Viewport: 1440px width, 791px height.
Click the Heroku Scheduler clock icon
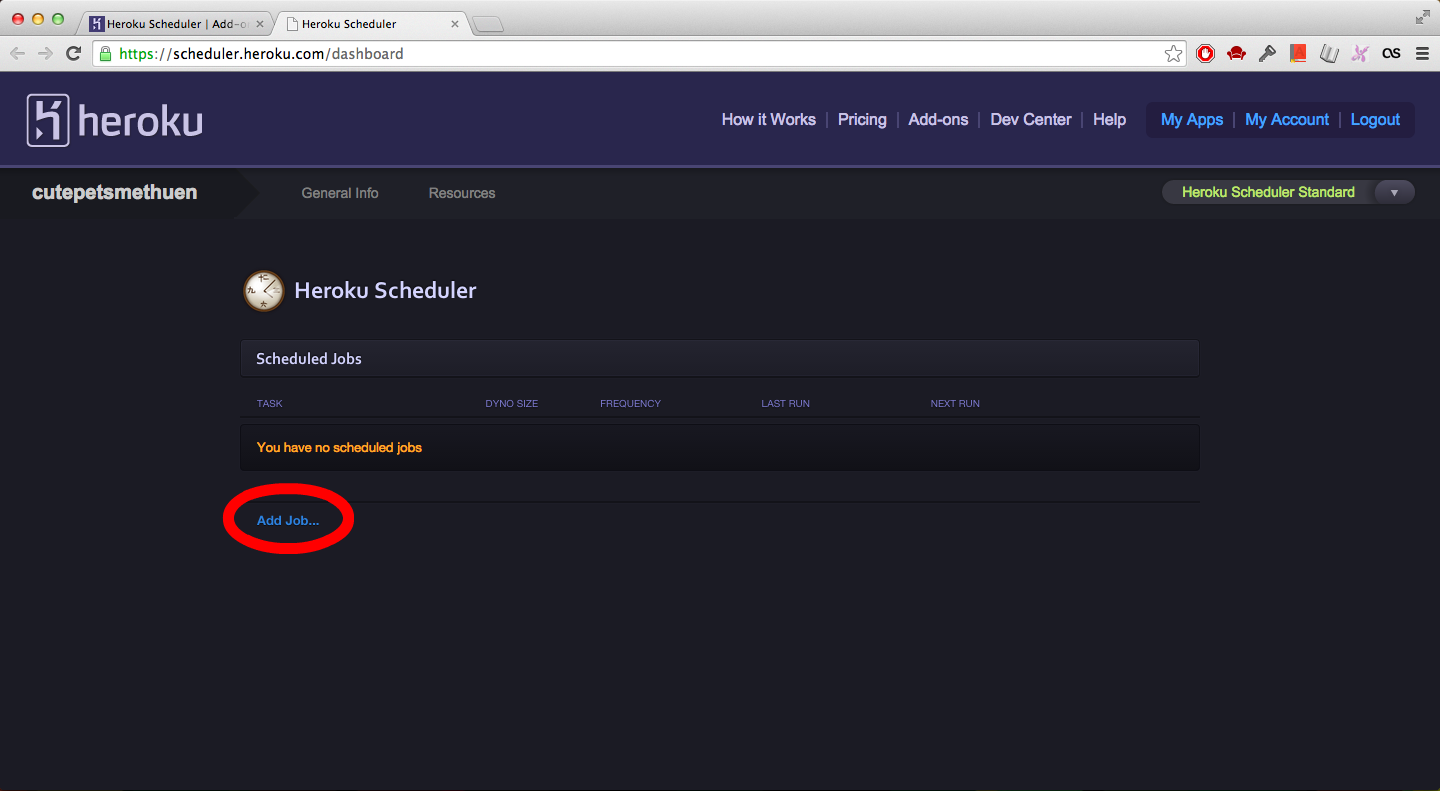pyautogui.click(x=264, y=291)
